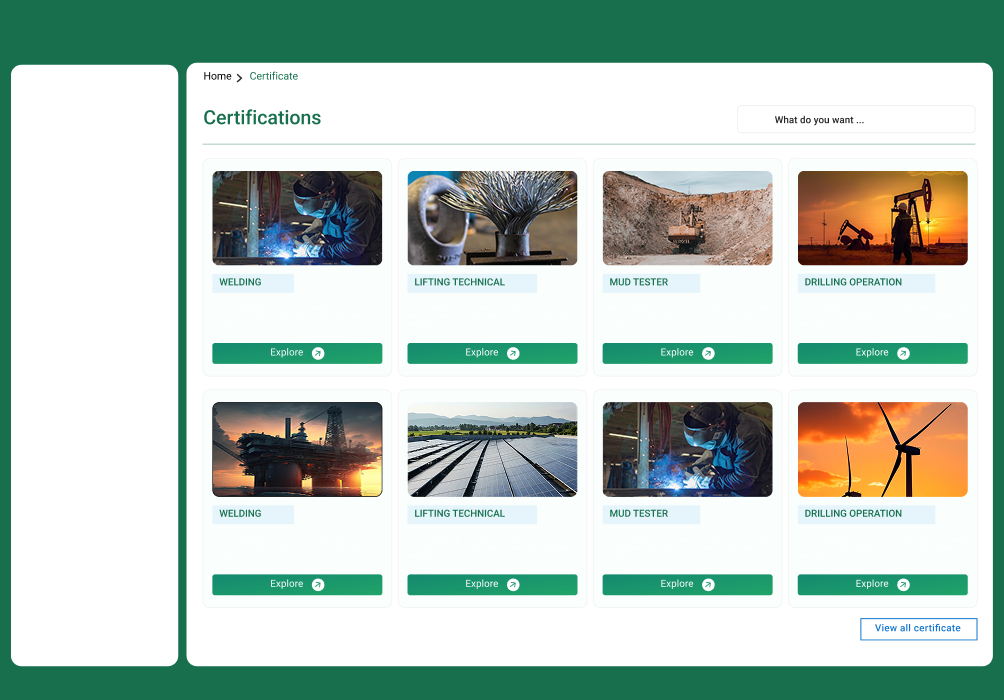Go to Home in the breadcrumb
1004x700 pixels.
tap(217, 76)
